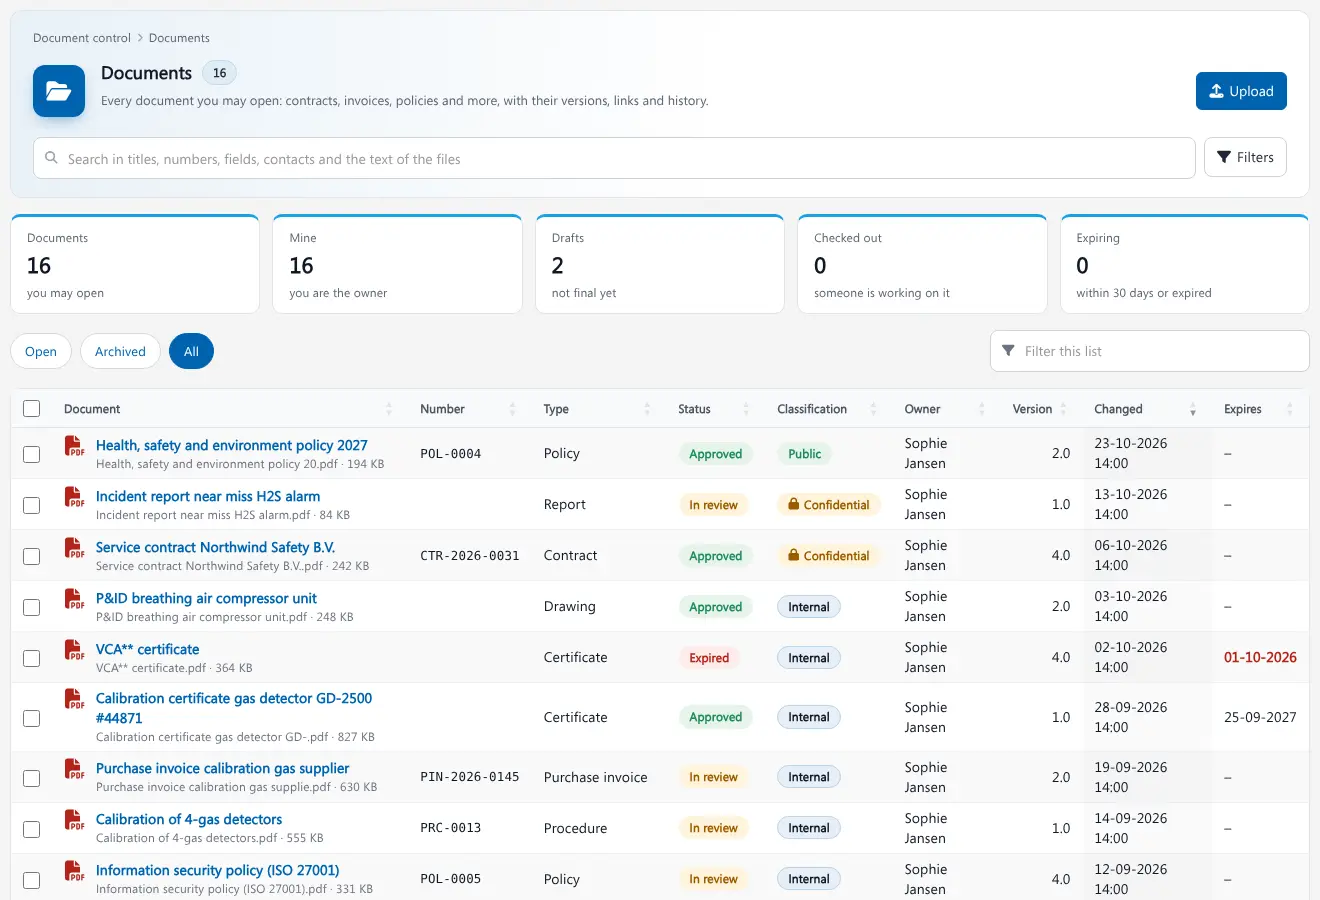Click the magnifier icon in the search bar

[52, 158]
